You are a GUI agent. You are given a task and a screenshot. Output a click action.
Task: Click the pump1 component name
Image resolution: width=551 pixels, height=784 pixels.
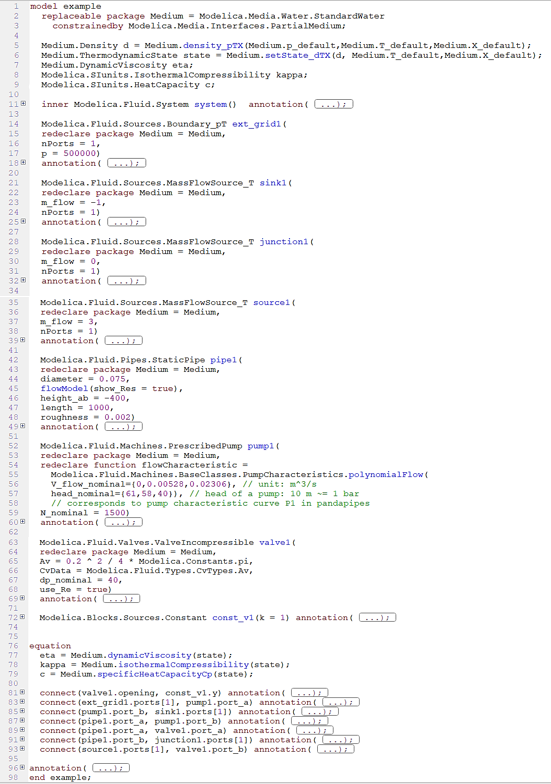(260, 446)
